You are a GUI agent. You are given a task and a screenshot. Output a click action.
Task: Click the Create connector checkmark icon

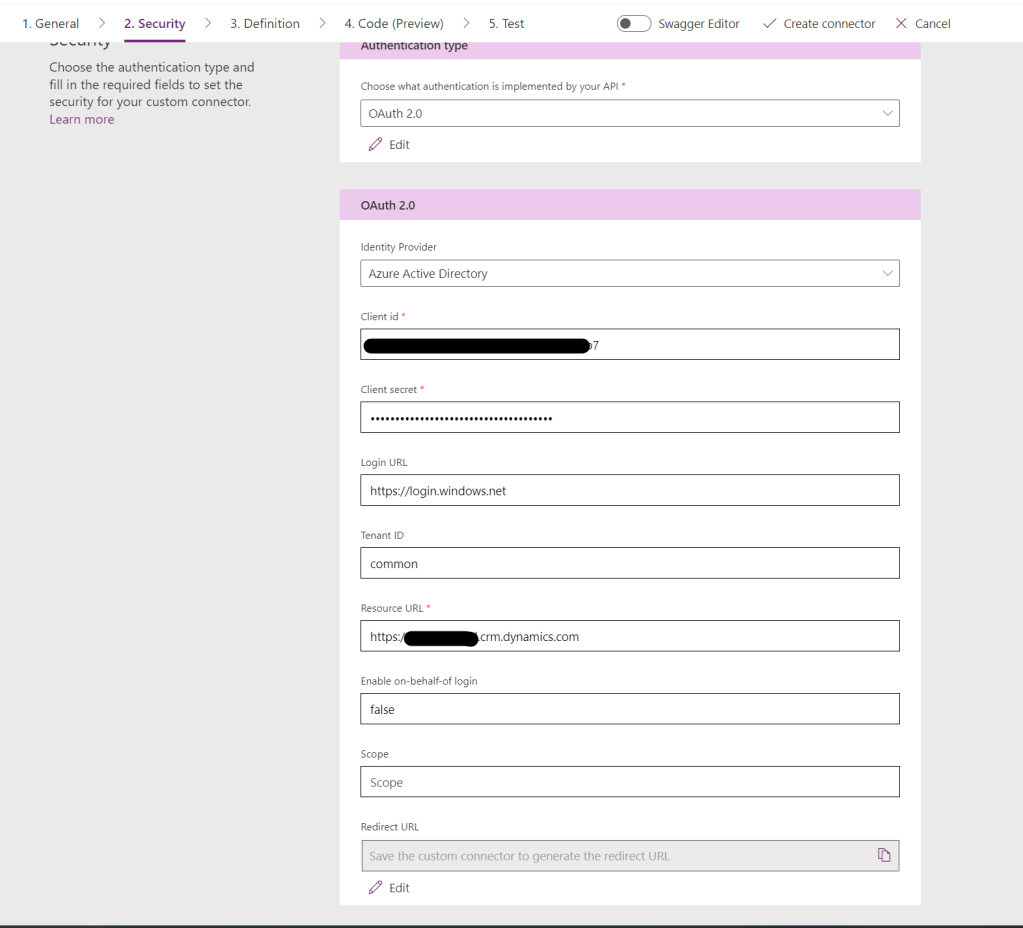coord(769,24)
